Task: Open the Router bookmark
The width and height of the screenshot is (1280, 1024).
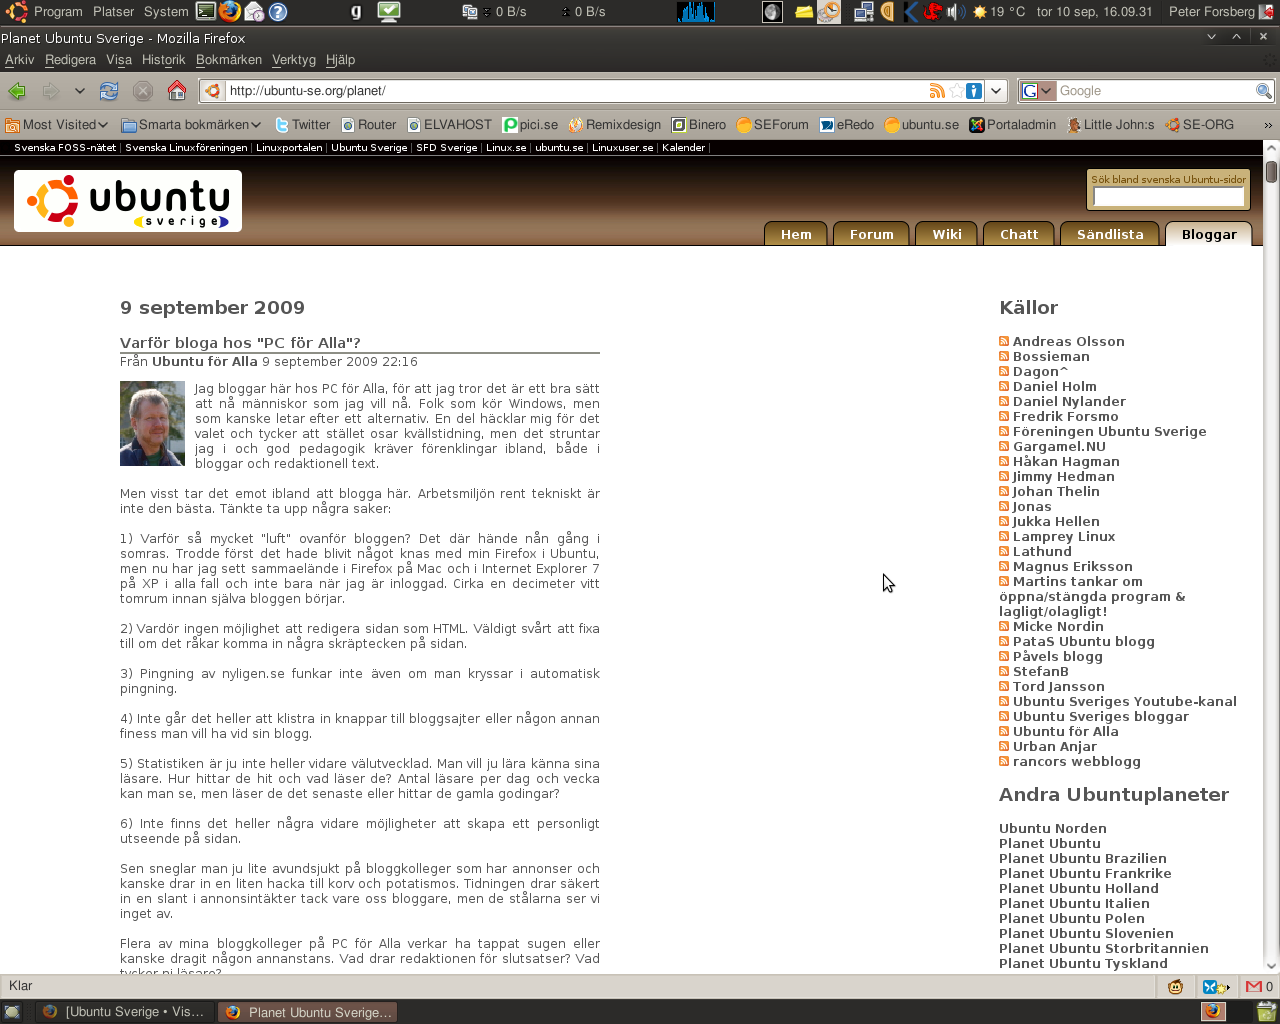Action: tap(369, 125)
